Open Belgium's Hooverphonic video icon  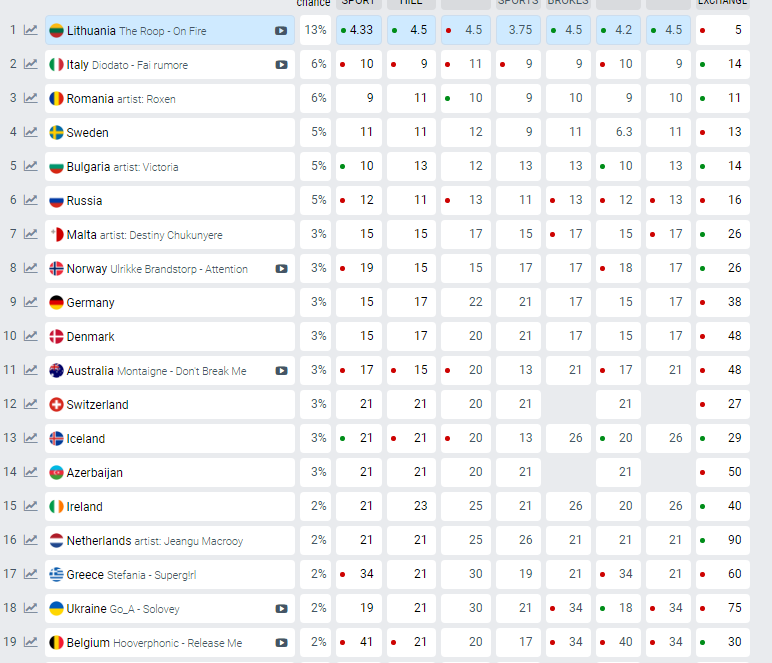tap(281, 642)
